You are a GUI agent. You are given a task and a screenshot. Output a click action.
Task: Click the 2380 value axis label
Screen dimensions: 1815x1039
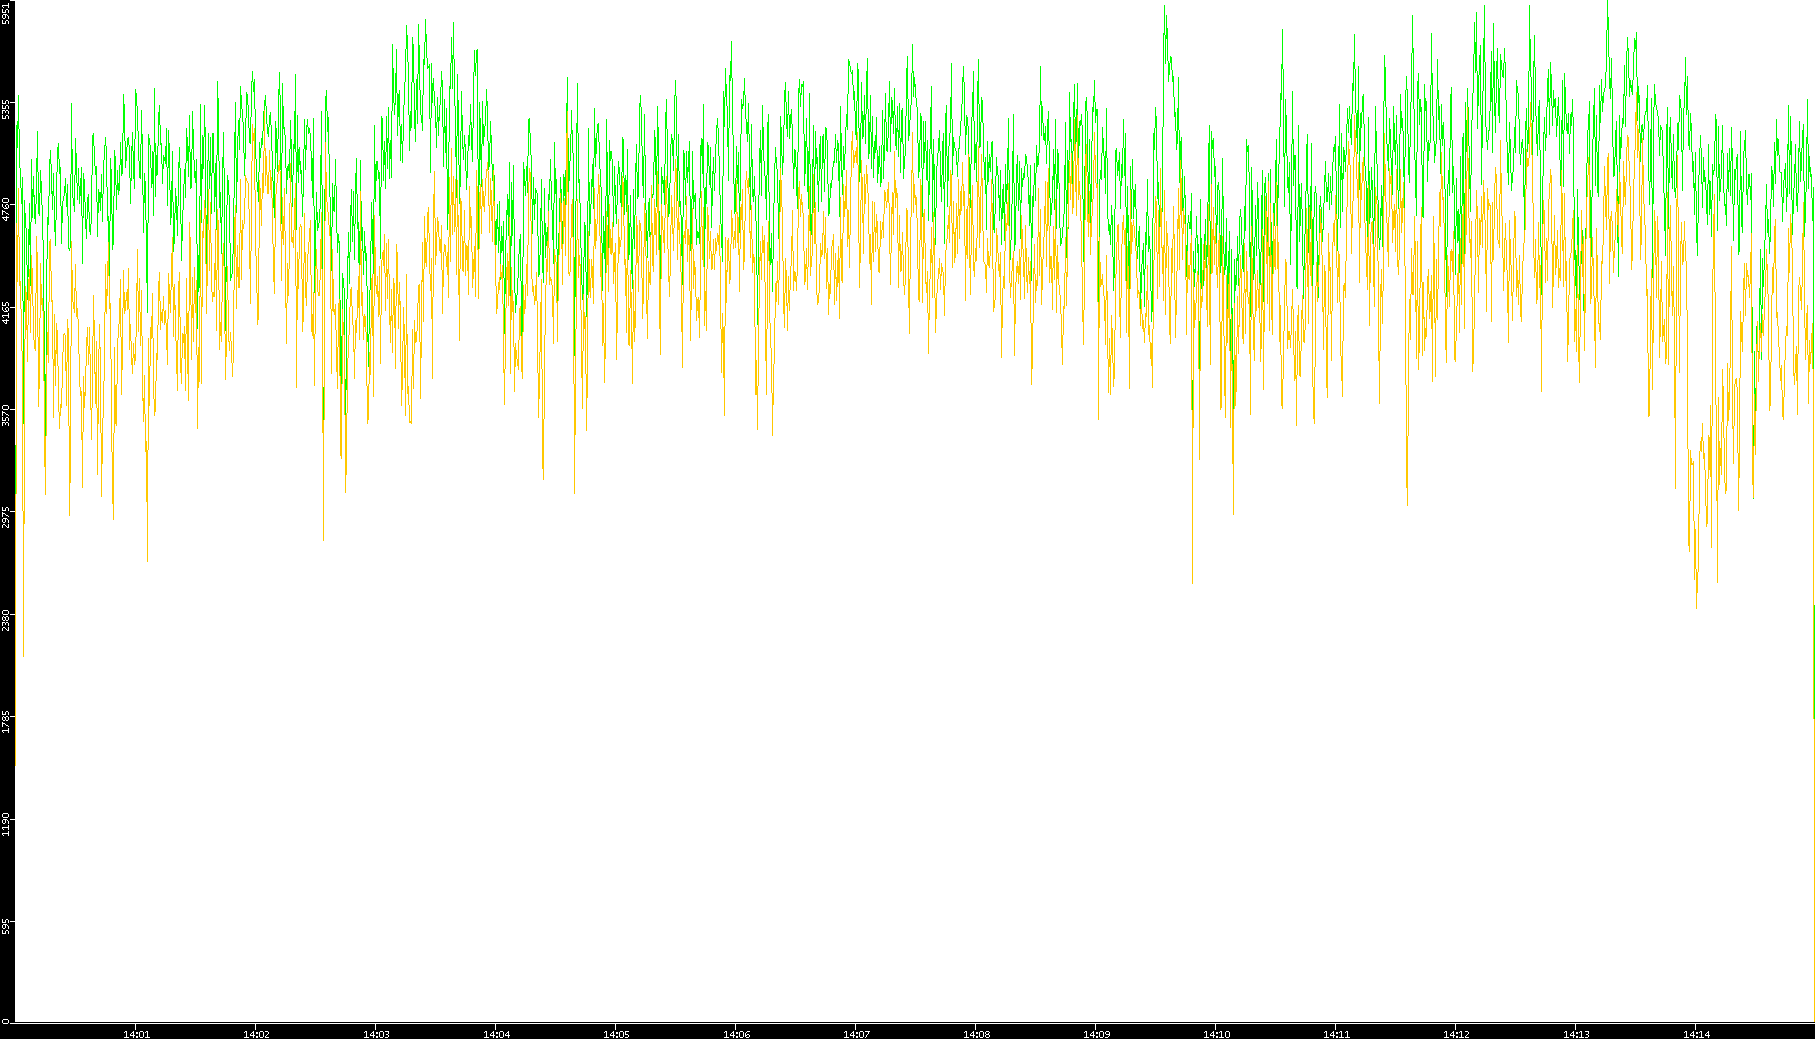pos(6,619)
